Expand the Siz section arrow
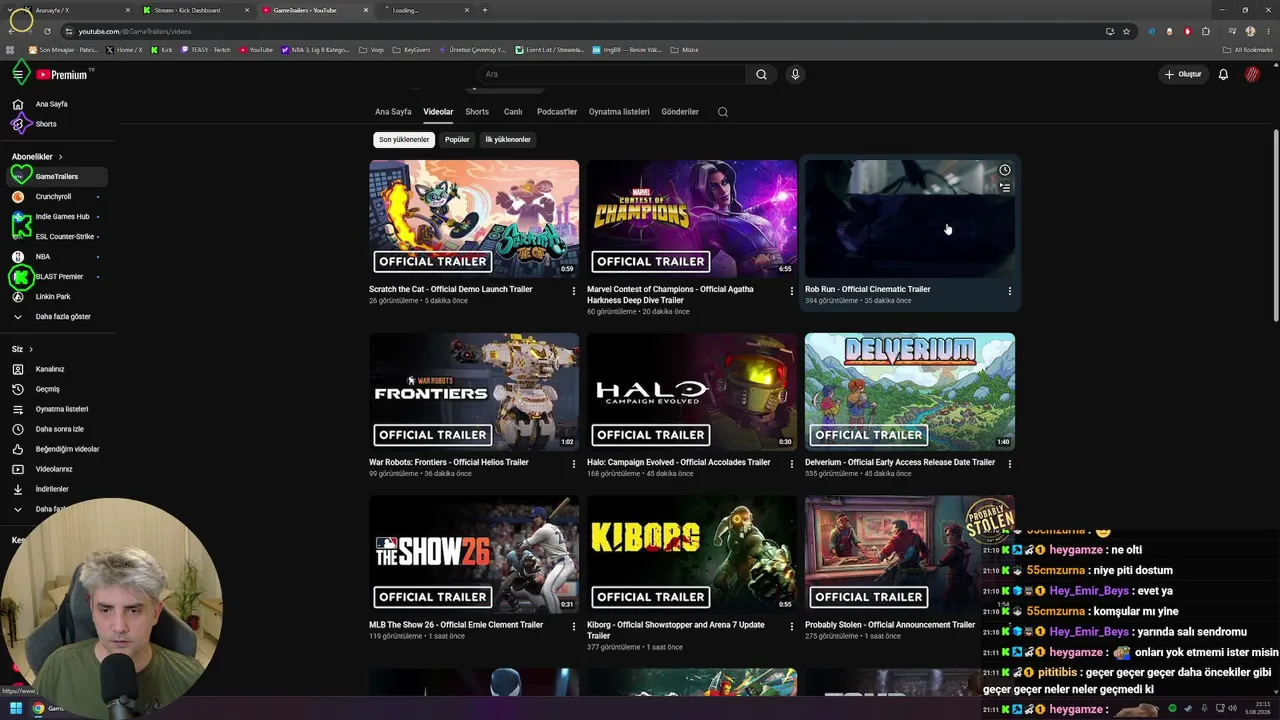Image resolution: width=1280 pixels, height=720 pixels. (x=31, y=349)
